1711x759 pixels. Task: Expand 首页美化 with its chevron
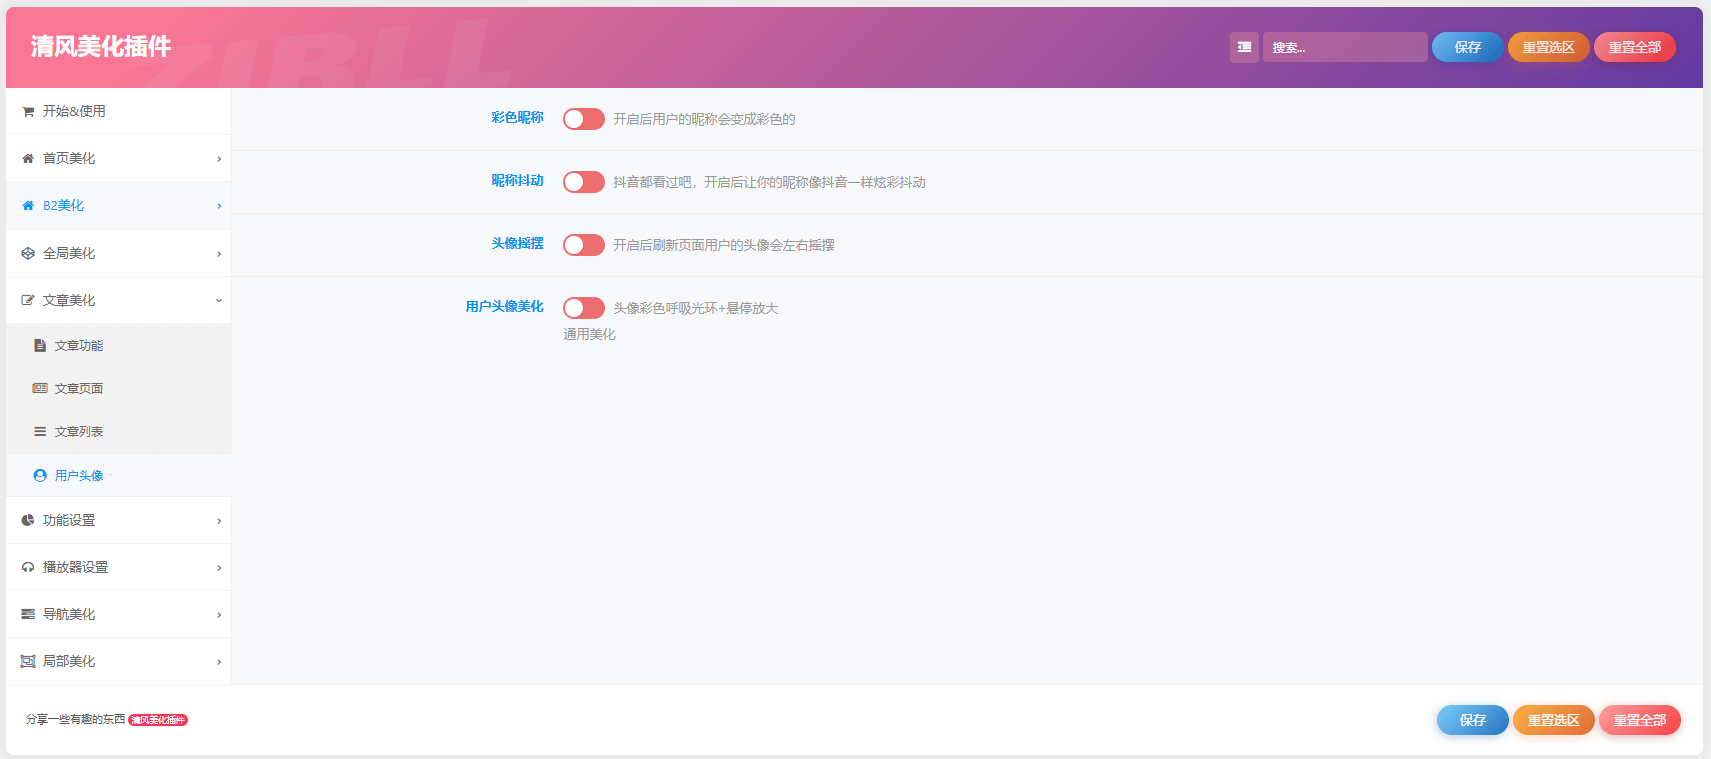pyautogui.click(x=219, y=159)
